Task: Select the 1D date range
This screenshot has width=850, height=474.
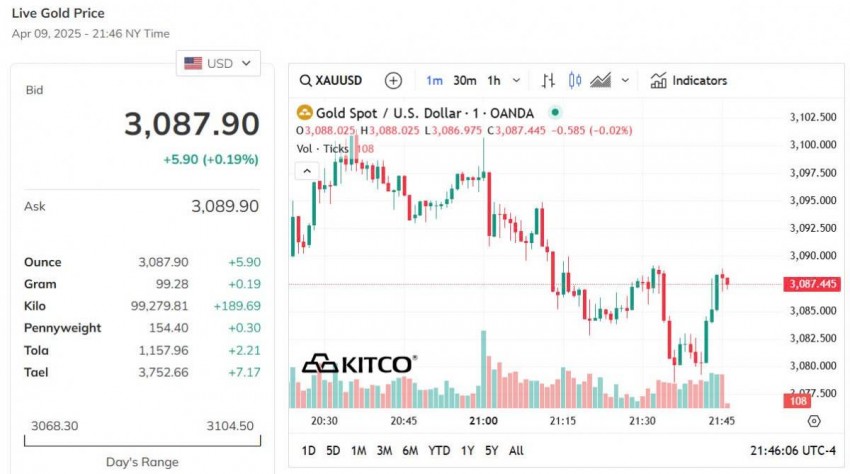Action: click(308, 451)
